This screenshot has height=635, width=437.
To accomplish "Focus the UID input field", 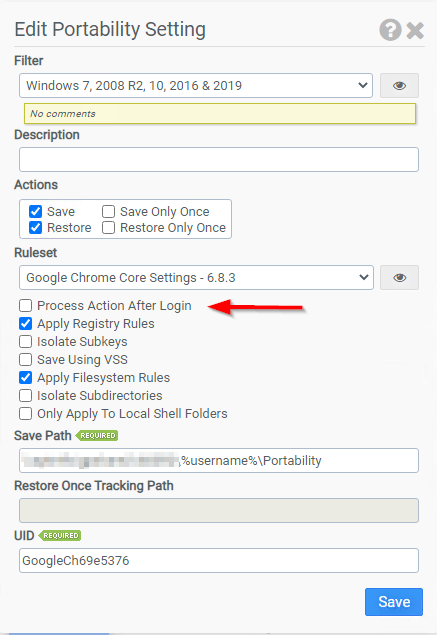I will click(x=219, y=560).
